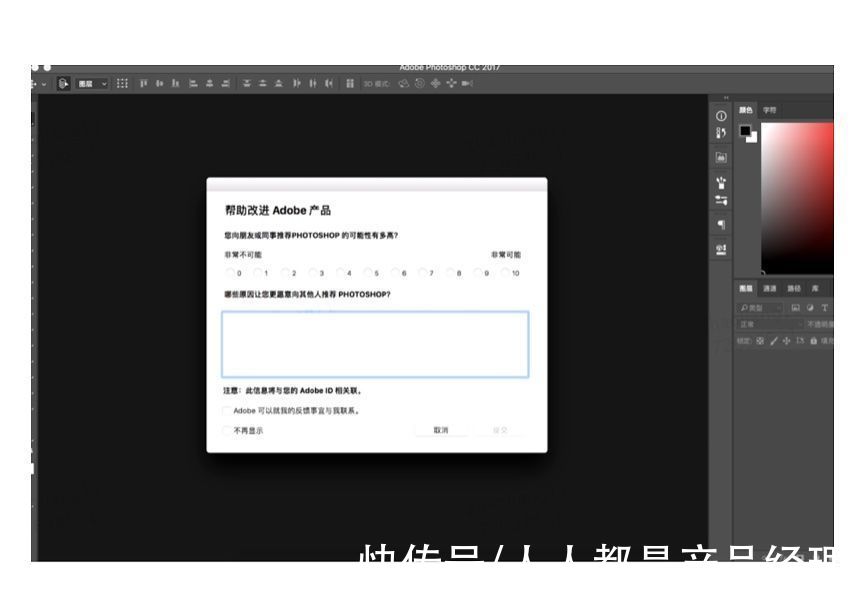This screenshot has height=590, width=854.
Task: Open the circled-i info panel icon
Action: click(x=721, y=115)
